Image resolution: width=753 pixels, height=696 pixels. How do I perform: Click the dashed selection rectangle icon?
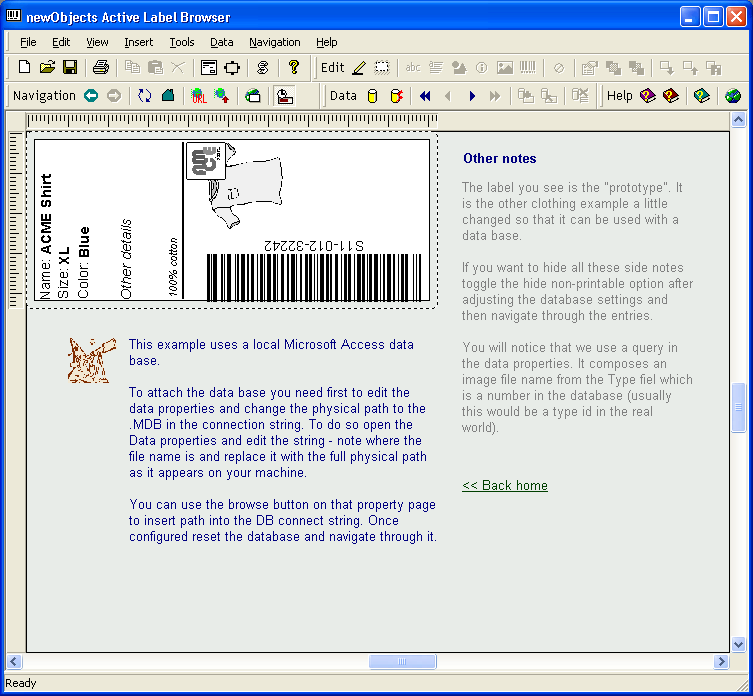pos(382,68)
